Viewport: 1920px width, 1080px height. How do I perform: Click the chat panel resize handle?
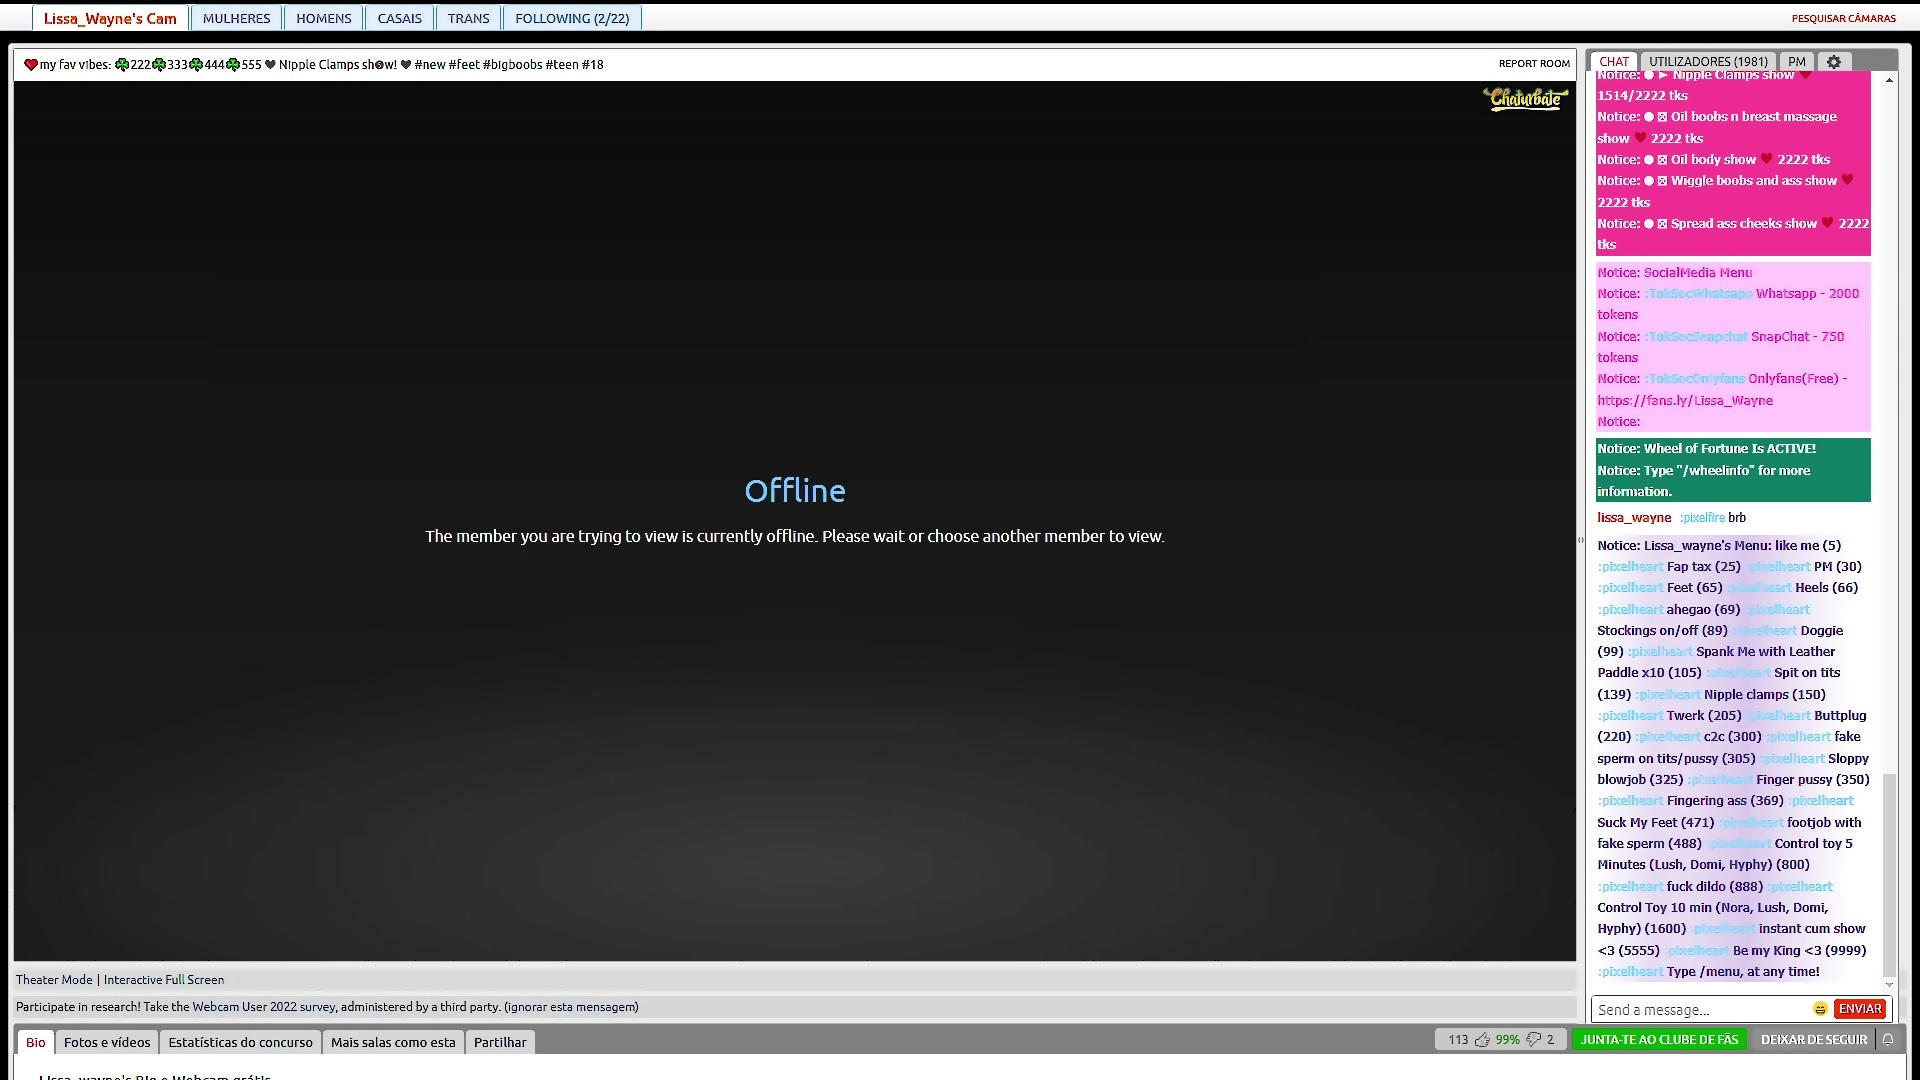[x=1581, y=540]
